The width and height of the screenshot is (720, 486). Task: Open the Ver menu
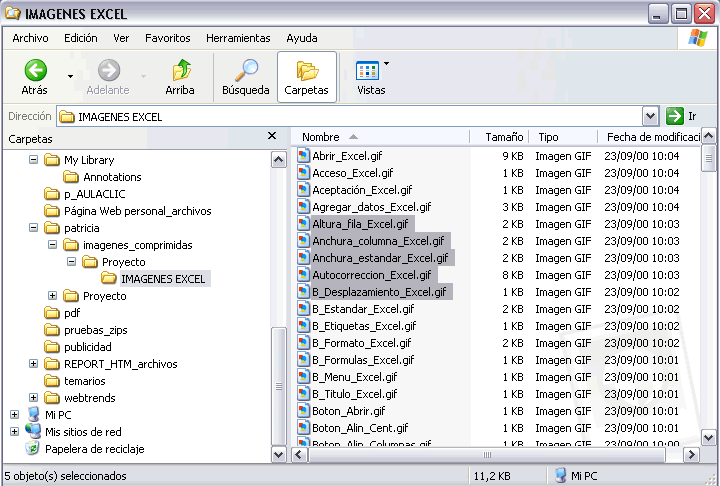click(121, 38)
